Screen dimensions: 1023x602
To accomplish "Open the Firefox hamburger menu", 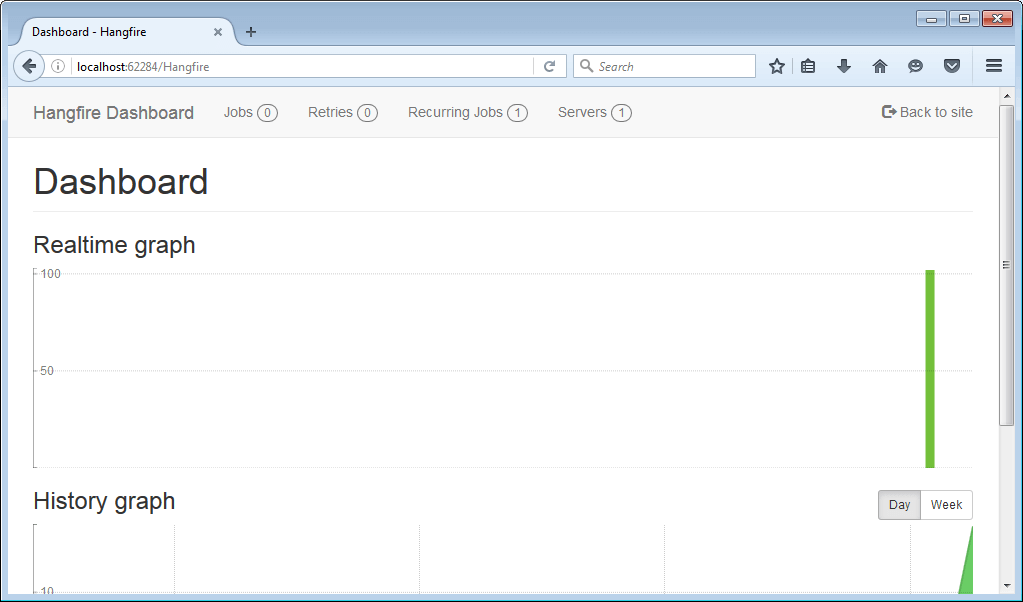I will point(994,66).
